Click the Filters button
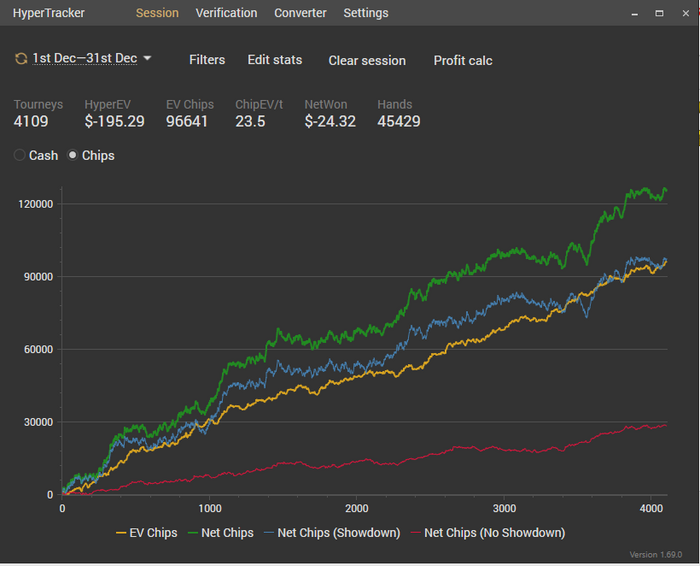Screen dimensions: 700x566 (x=207, y=60)
